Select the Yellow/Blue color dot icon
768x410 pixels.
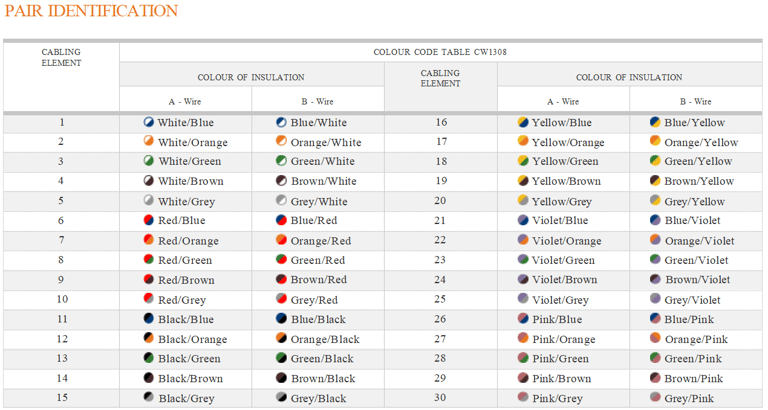[x=523, y=122]
